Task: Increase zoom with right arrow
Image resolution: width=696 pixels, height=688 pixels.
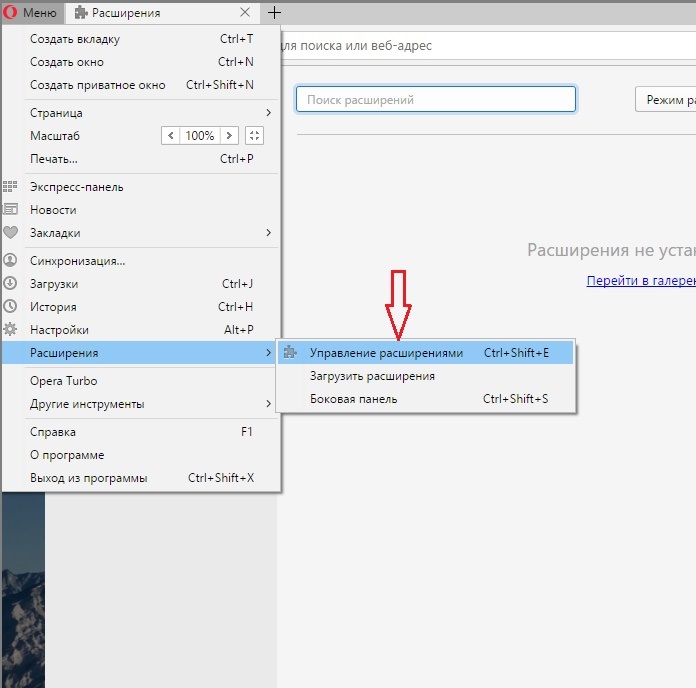Action: [x=229, y=135]
